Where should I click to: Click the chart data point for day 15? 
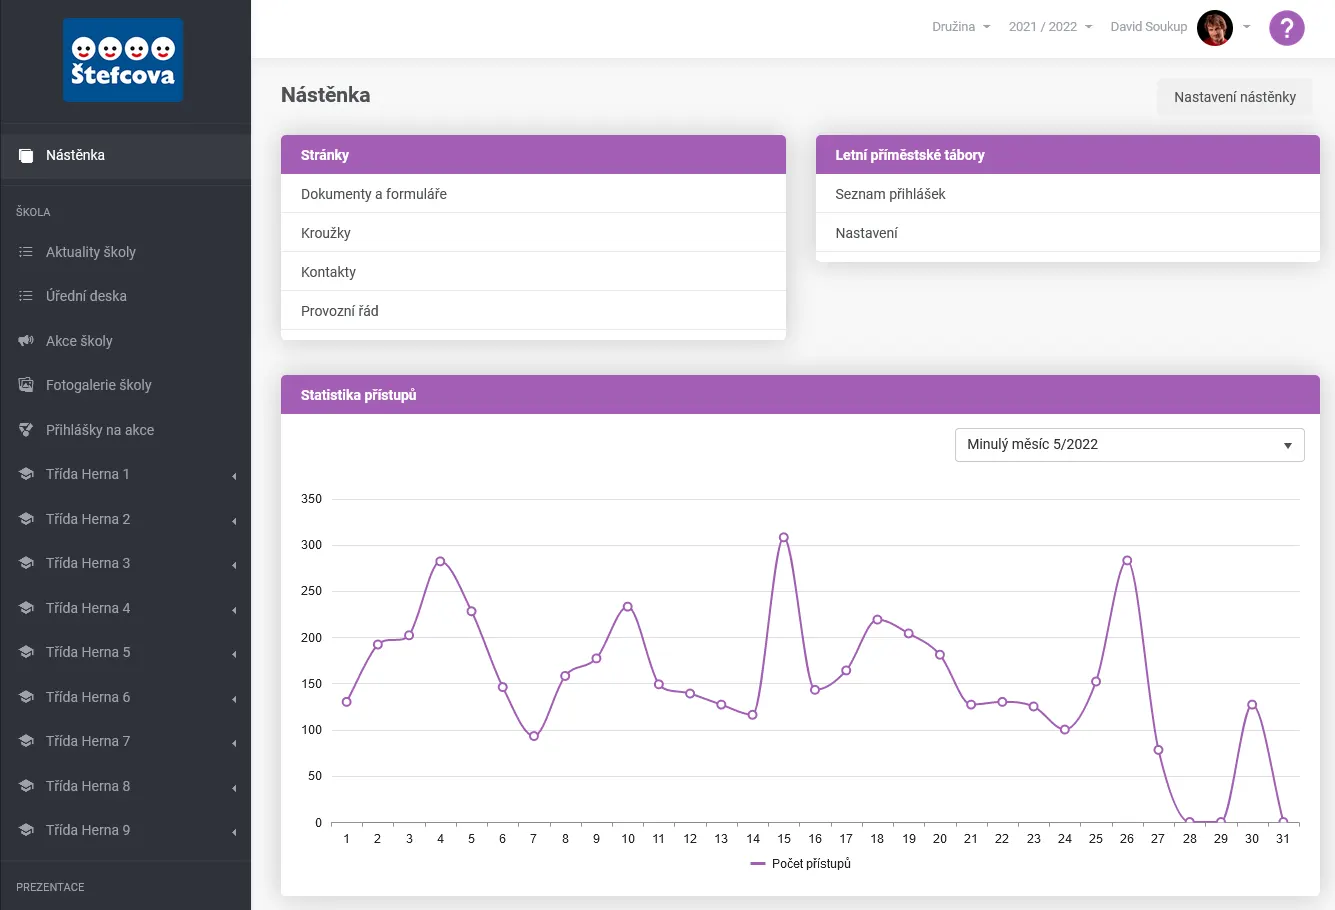click(784, 538)
